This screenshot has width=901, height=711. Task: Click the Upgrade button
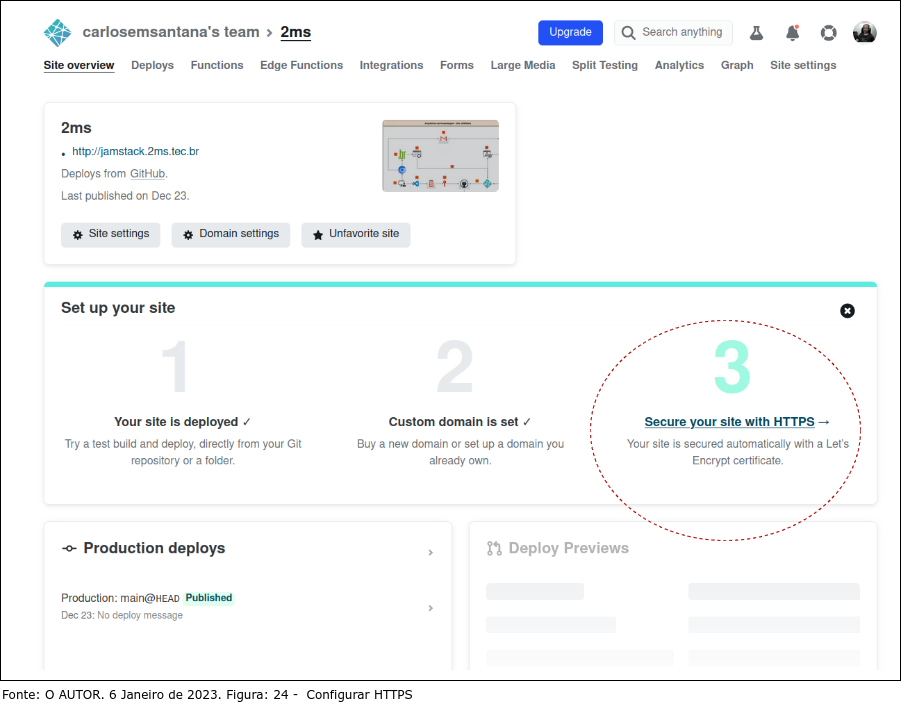pyautogui.click(x=570, y=33)
